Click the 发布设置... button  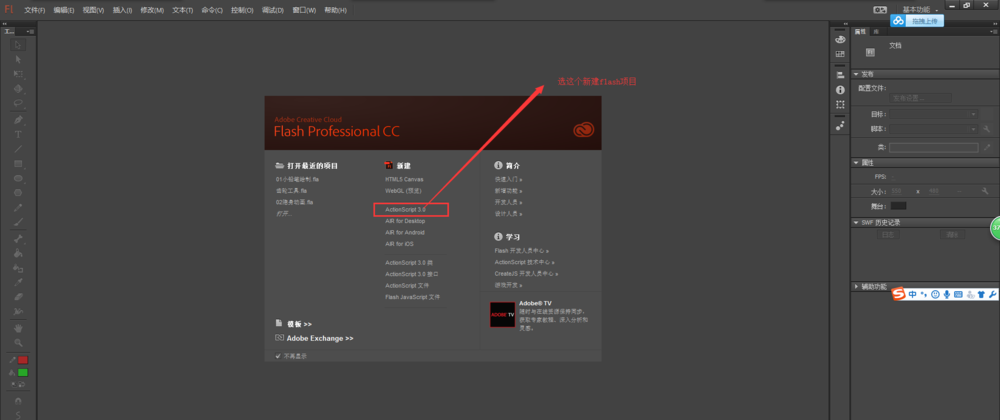coord(920,98)
